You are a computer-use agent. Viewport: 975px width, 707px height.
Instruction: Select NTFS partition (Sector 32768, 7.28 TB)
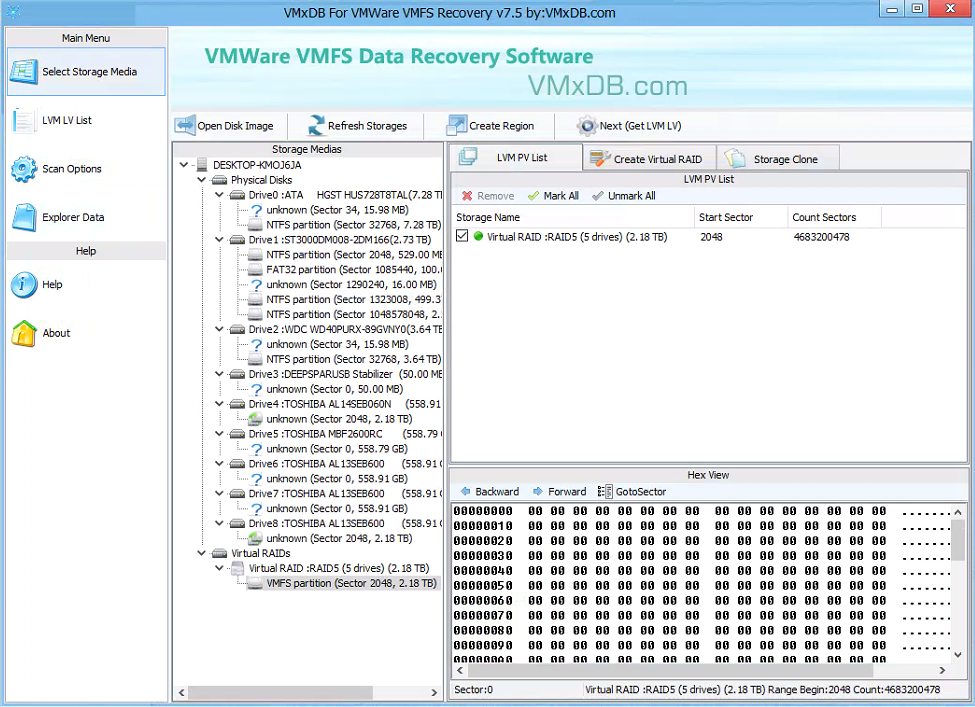[353, 224]
